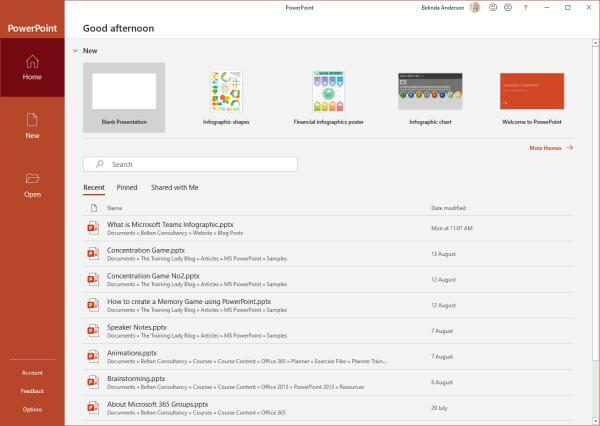Click the scroll up arrow of the vertical scrollbar
This screenshot has height=426, width=600.
tap(595, 43)
